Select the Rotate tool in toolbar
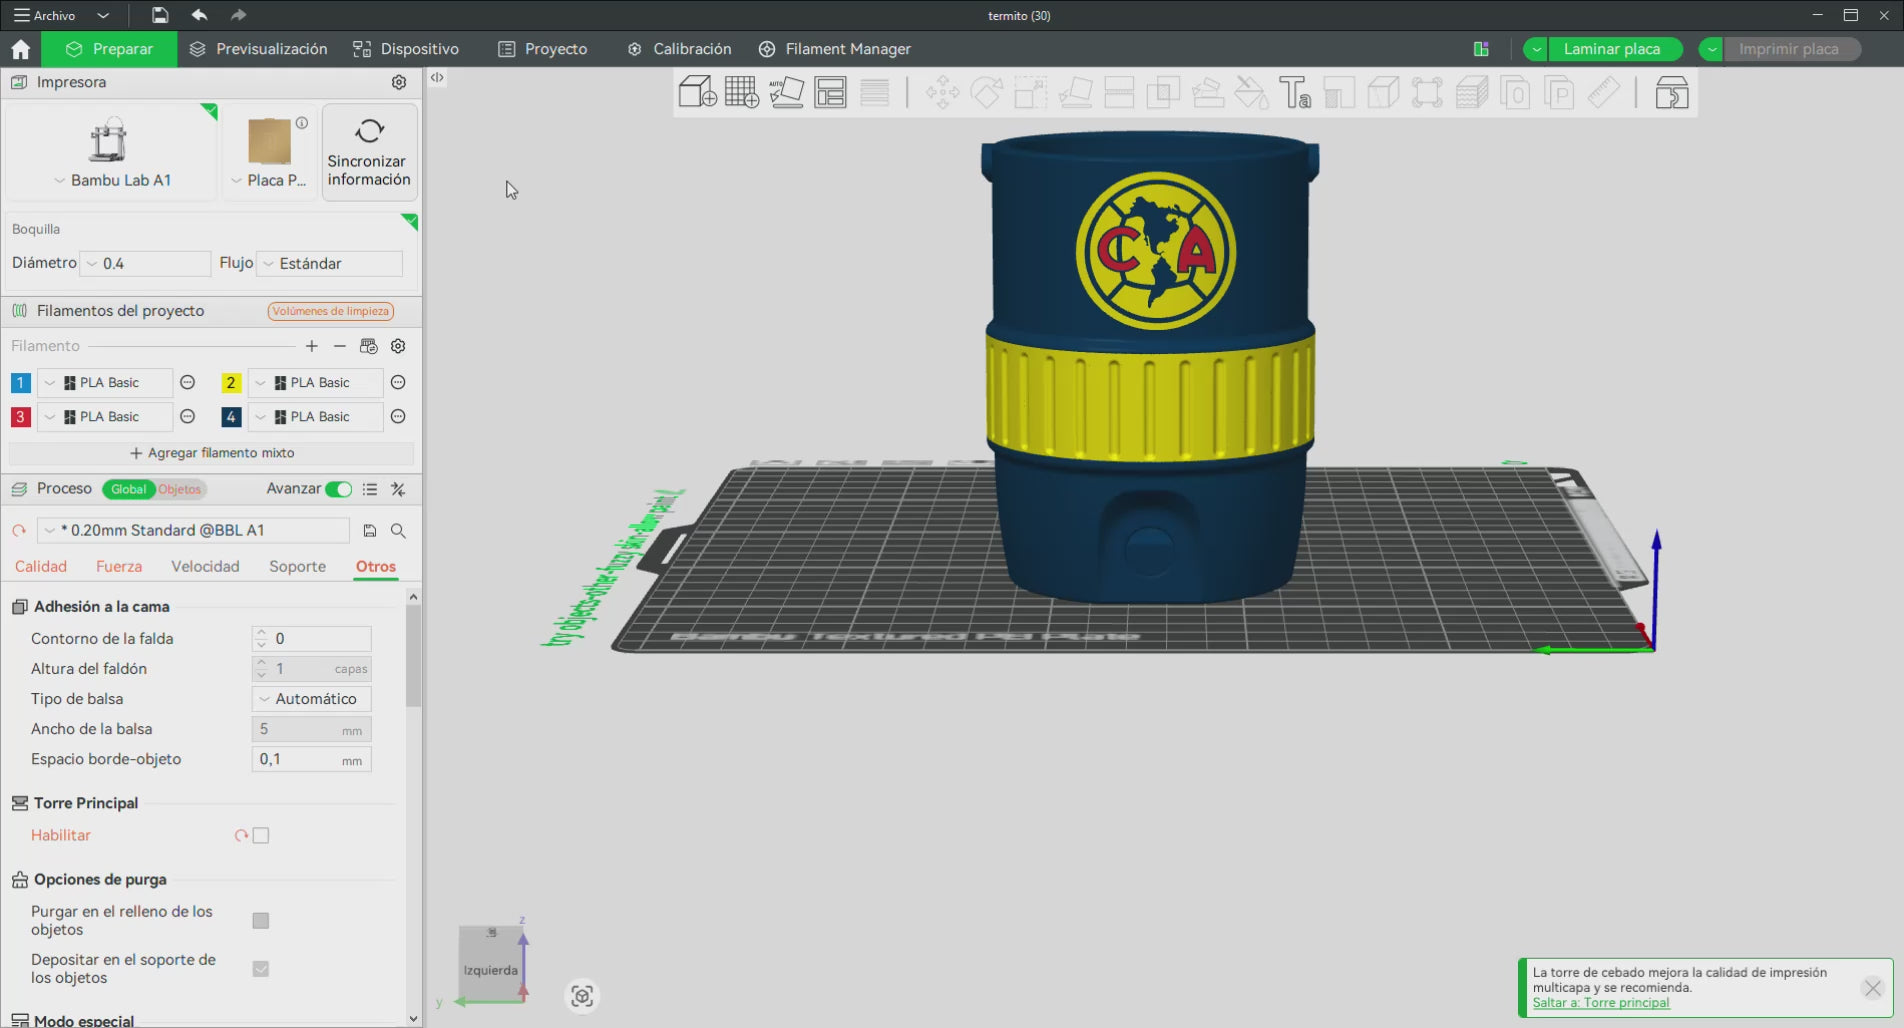The image size is (1904, 1028). pos(986,93)
